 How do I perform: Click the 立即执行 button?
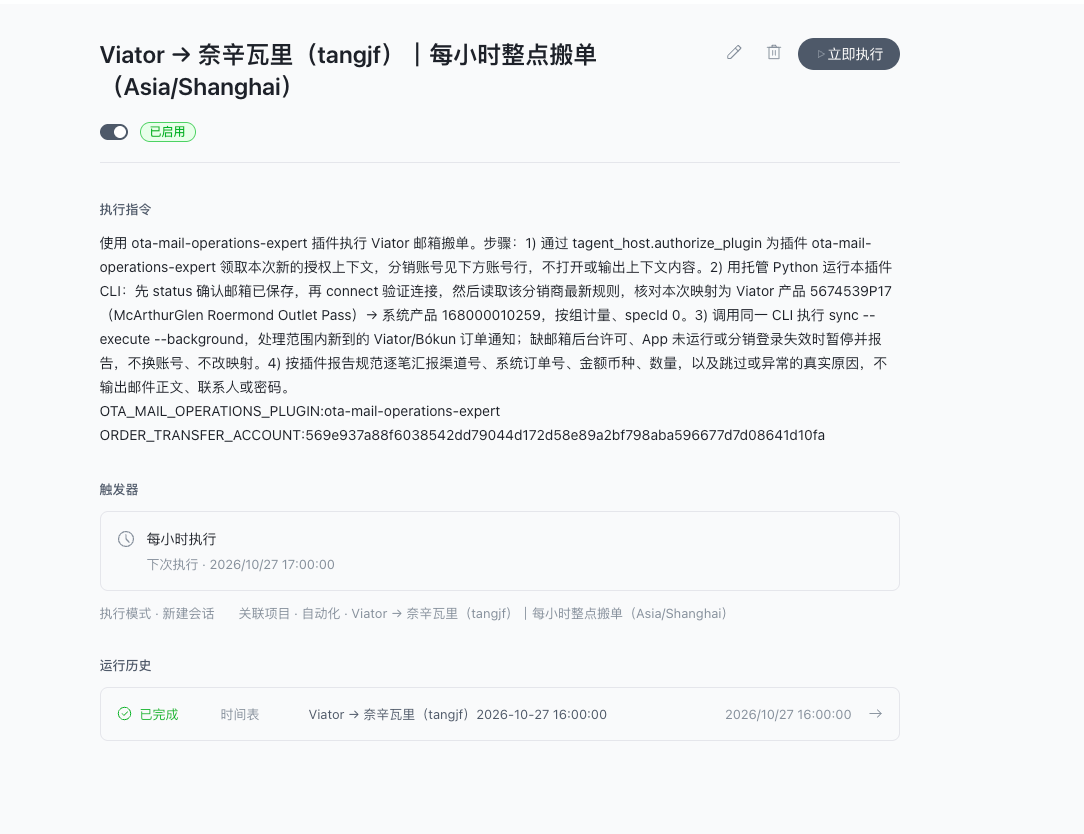pyautogui.click(x=848, y=54)
